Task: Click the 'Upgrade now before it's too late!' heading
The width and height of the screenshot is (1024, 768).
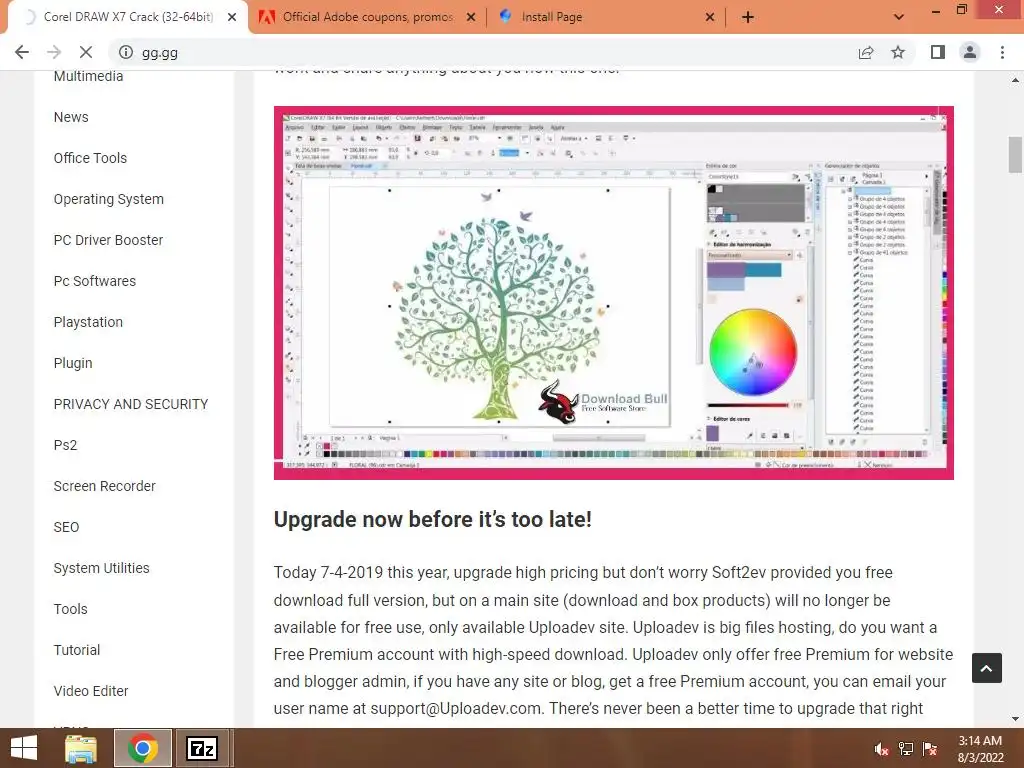Action: [432, 520]
